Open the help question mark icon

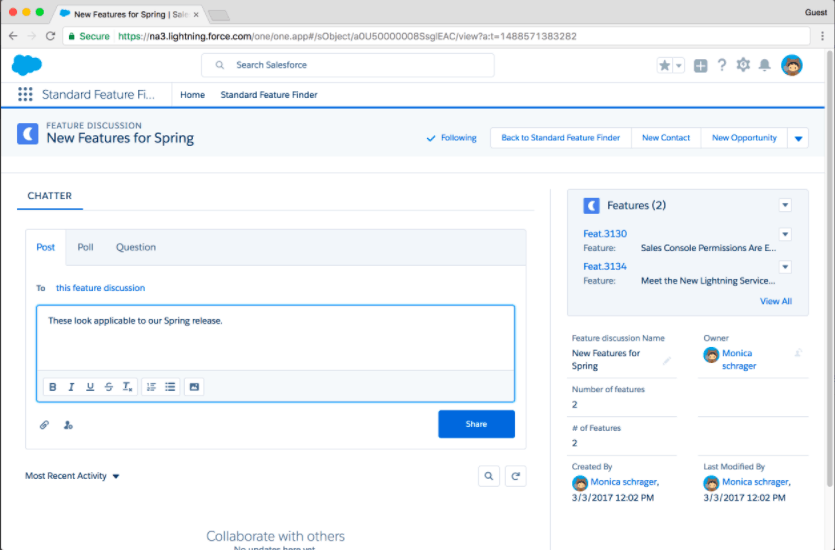pyautogui.click(x=722, y=65)
